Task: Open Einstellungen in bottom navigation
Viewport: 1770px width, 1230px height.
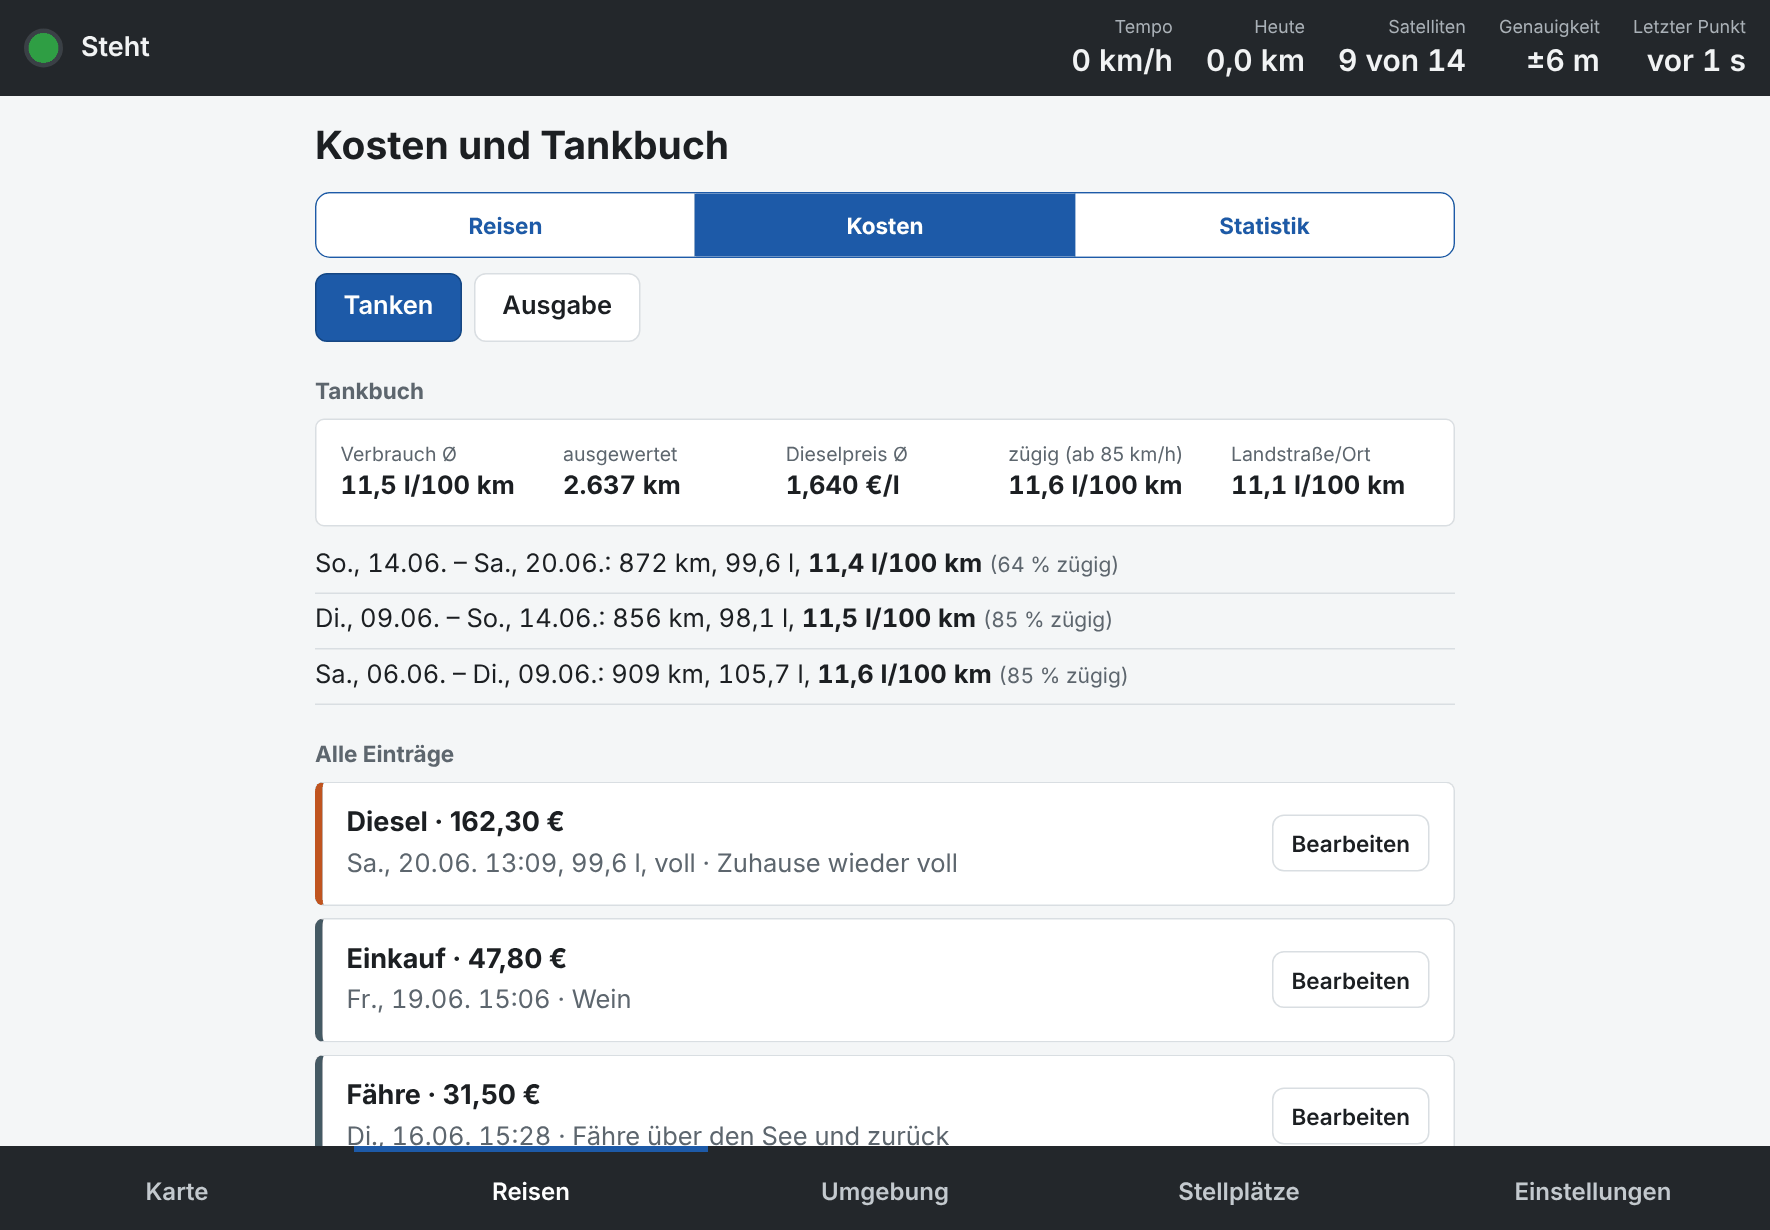Action: [x=1593, y=1191]
